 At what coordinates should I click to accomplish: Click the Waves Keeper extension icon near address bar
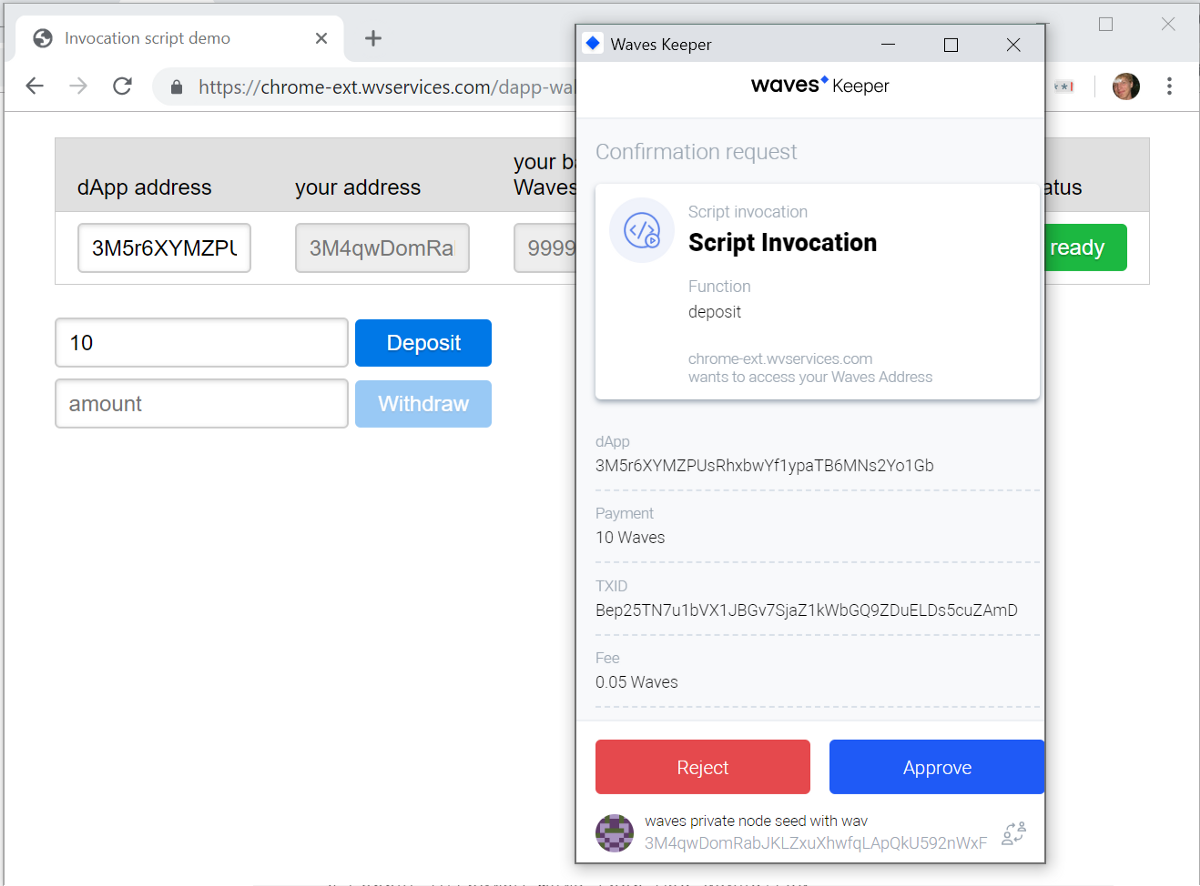[1064, 87]
